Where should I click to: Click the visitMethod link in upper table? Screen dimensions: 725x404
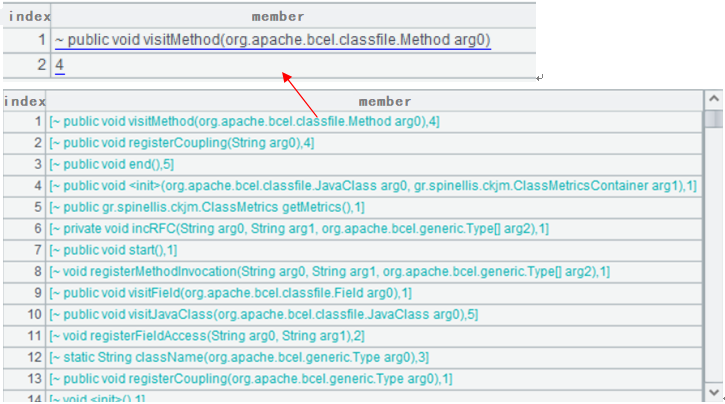pyautogui.click(x=272, y=40)
